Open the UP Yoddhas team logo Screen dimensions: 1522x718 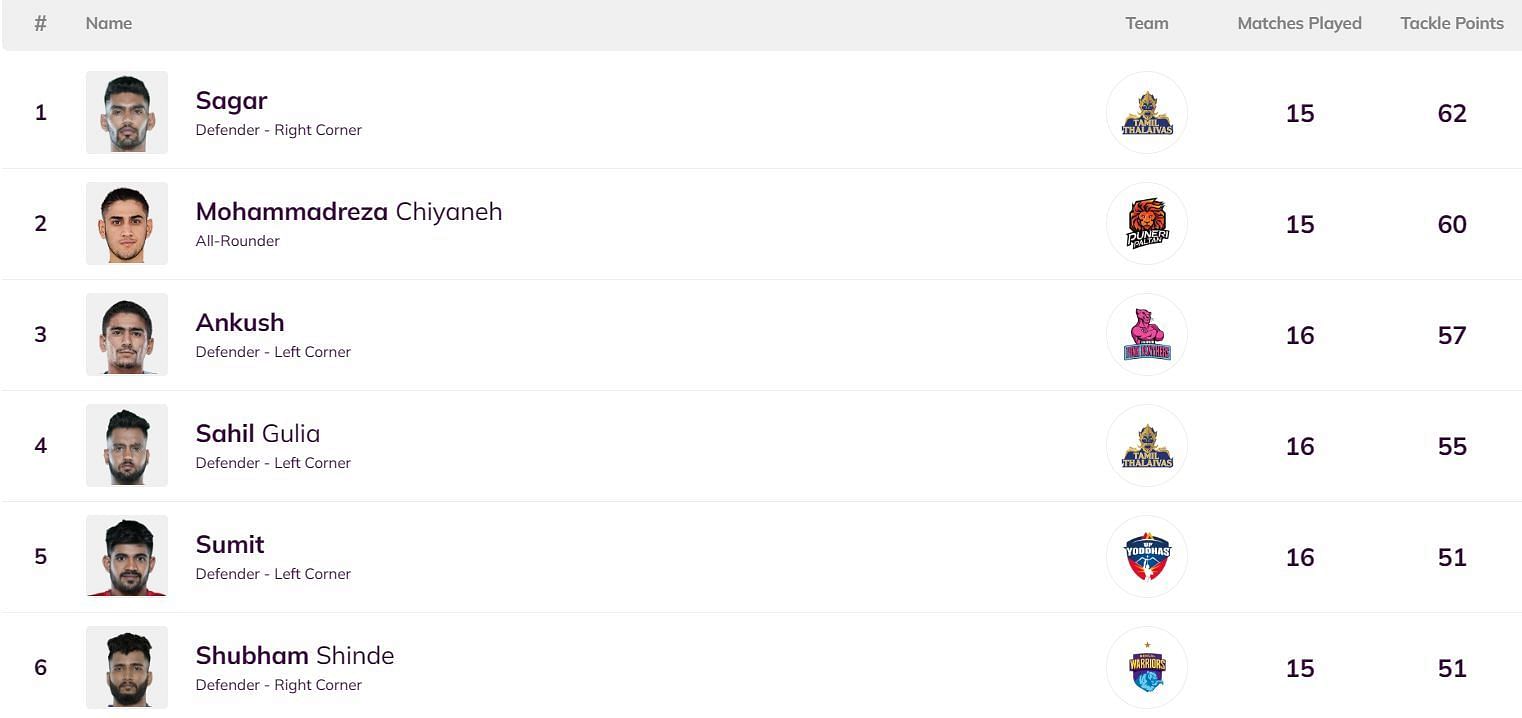point(1147,556)
